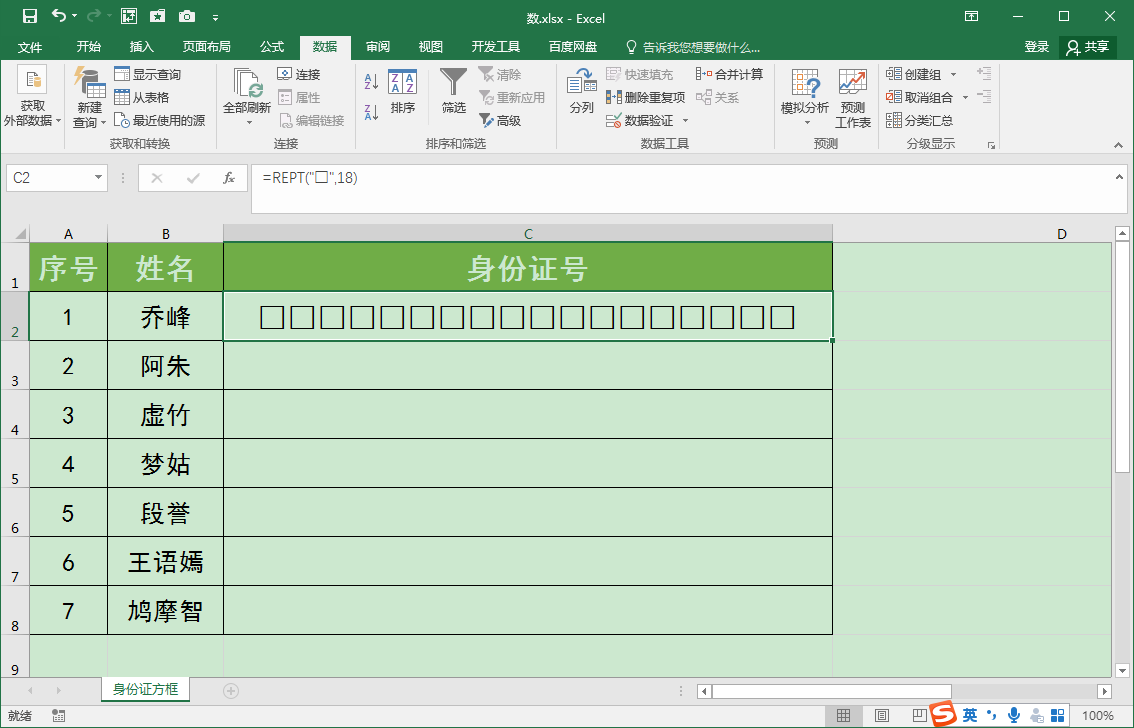Click the Save icon in quick access toolbar
This screenshot has width=1134, height=728.
(x=30, y=16)
